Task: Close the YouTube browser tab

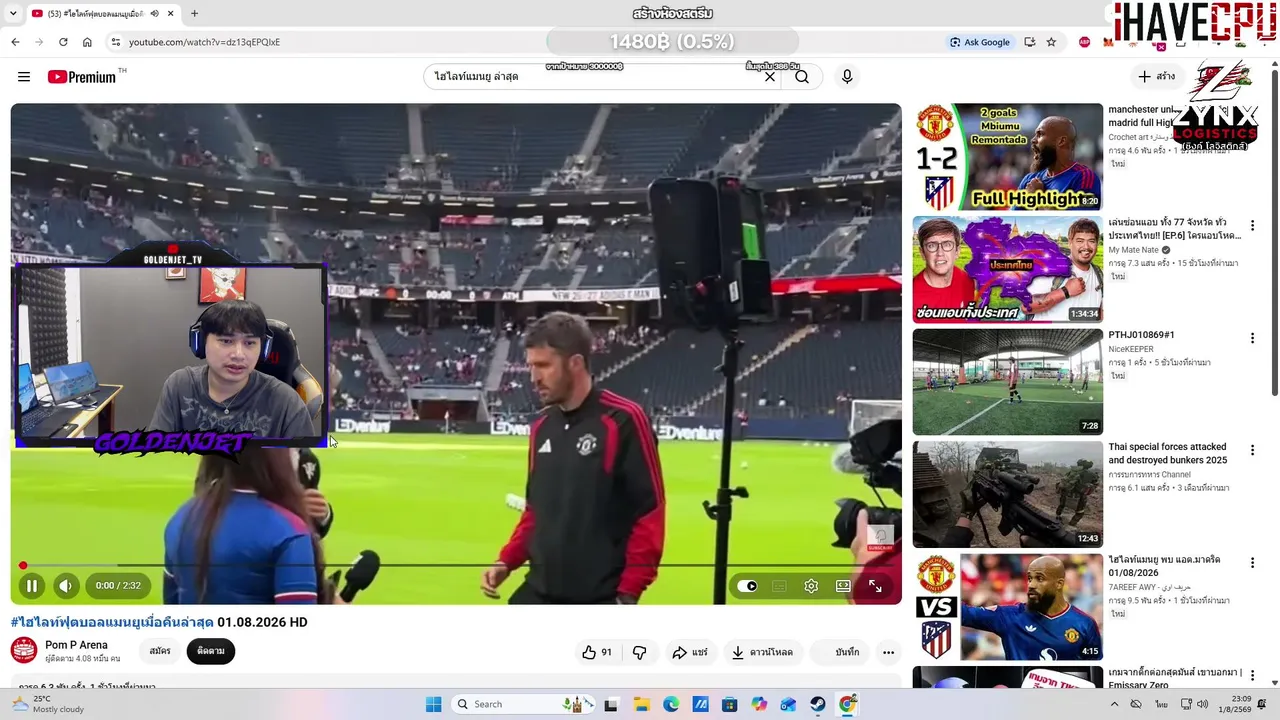Action: click(x=171, y=14)
